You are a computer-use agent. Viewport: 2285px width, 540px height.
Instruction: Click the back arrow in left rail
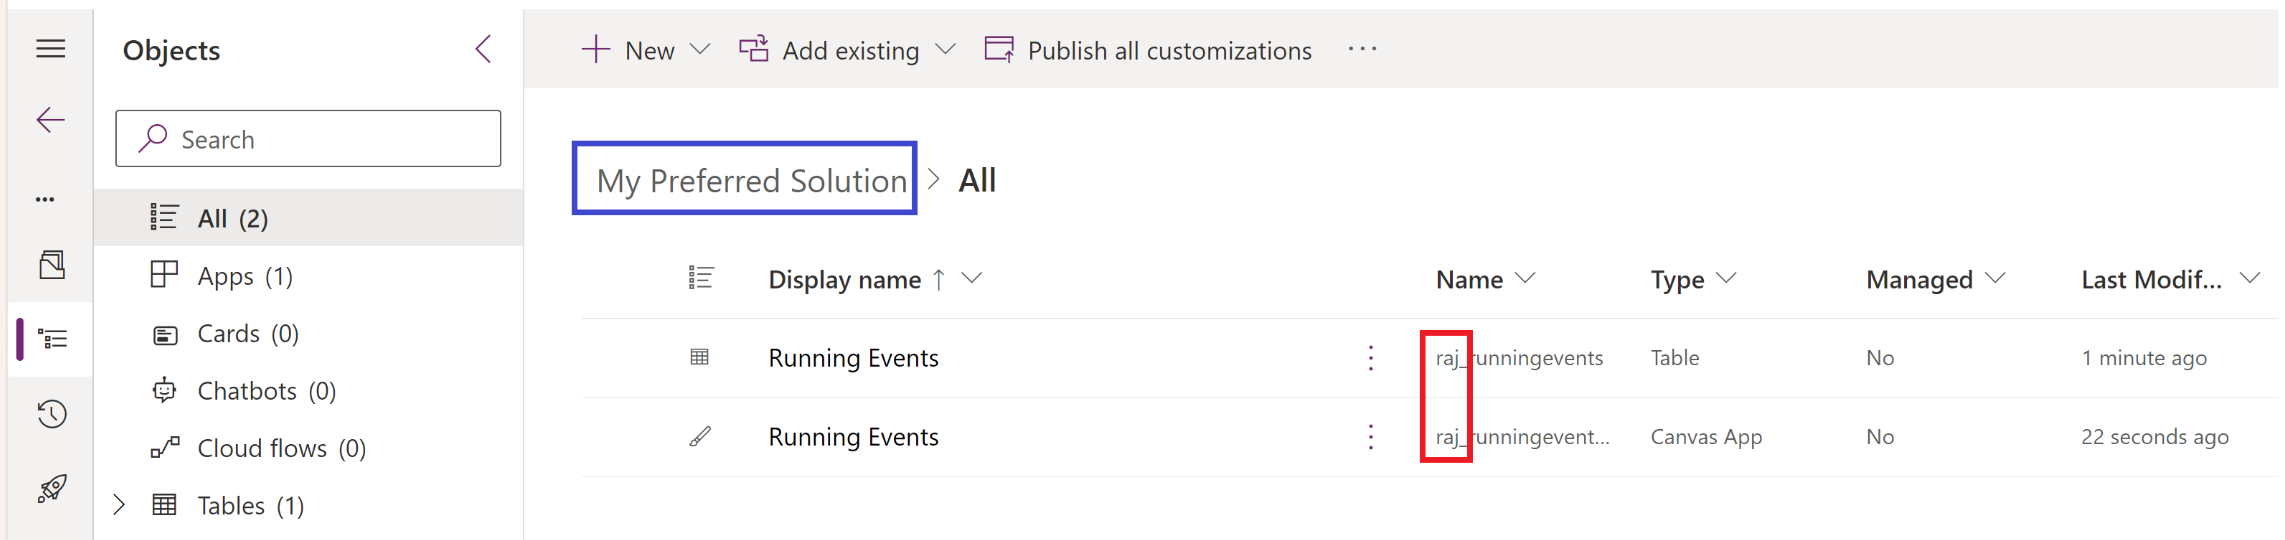(50, 120)
